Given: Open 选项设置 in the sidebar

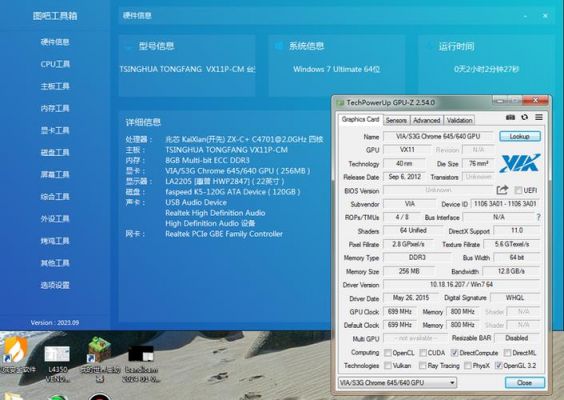Looking at the screenshot, I should (55, 286).
